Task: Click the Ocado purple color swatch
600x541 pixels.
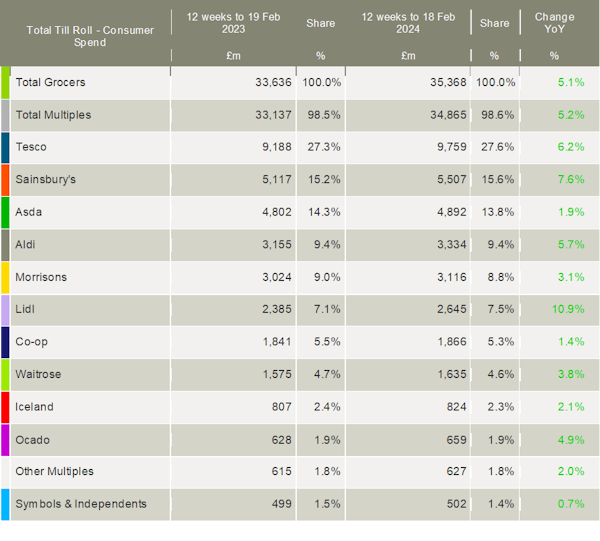Action: pos(5,440)
